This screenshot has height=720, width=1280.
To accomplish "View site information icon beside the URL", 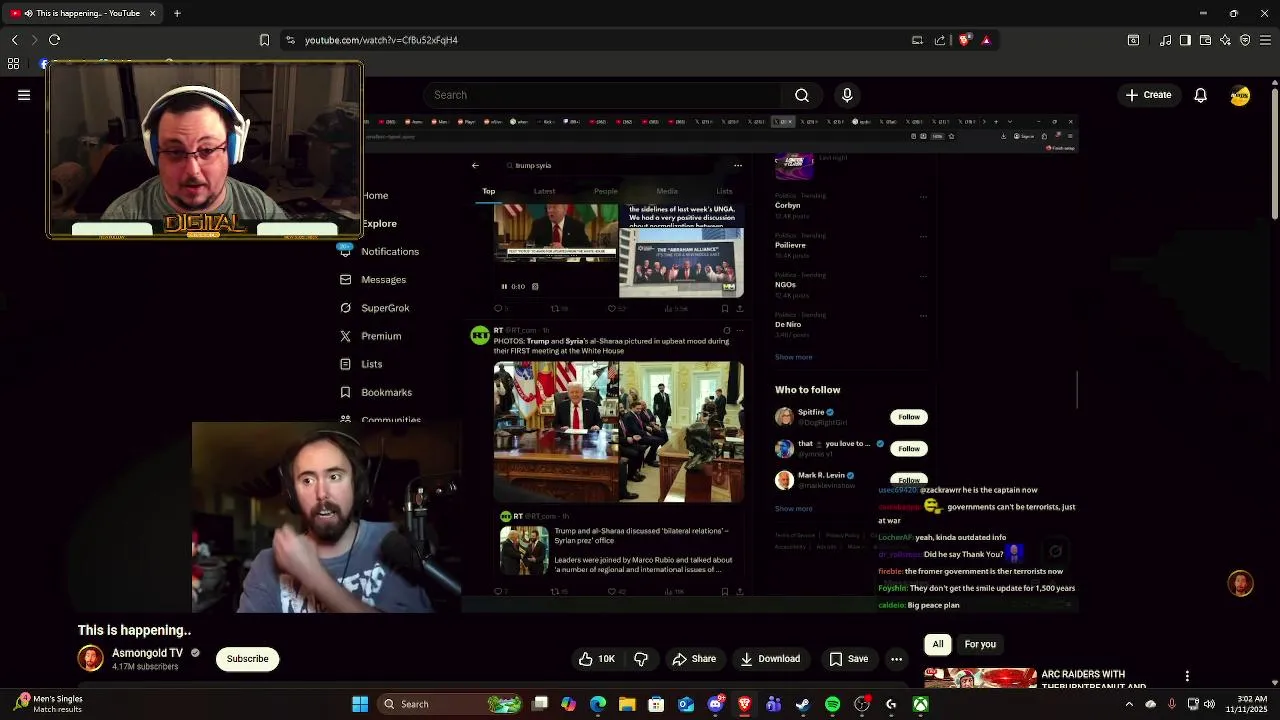I will 290,40.
